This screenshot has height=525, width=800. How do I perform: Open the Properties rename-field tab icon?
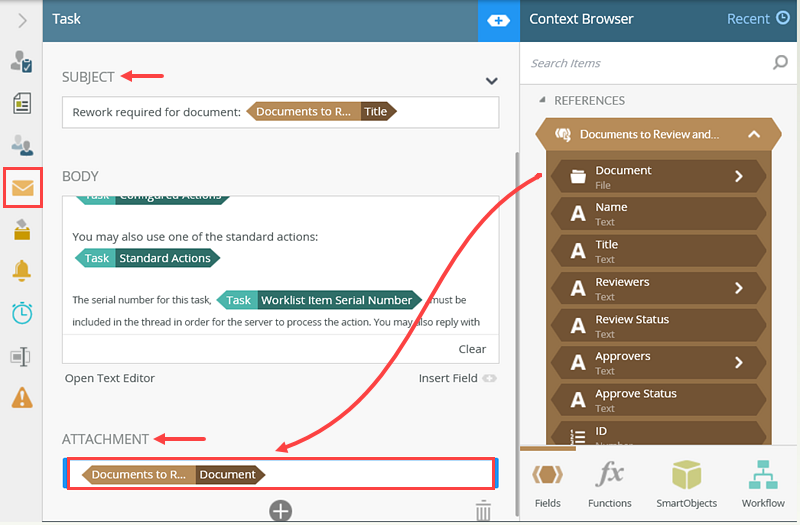pos(20,356)
